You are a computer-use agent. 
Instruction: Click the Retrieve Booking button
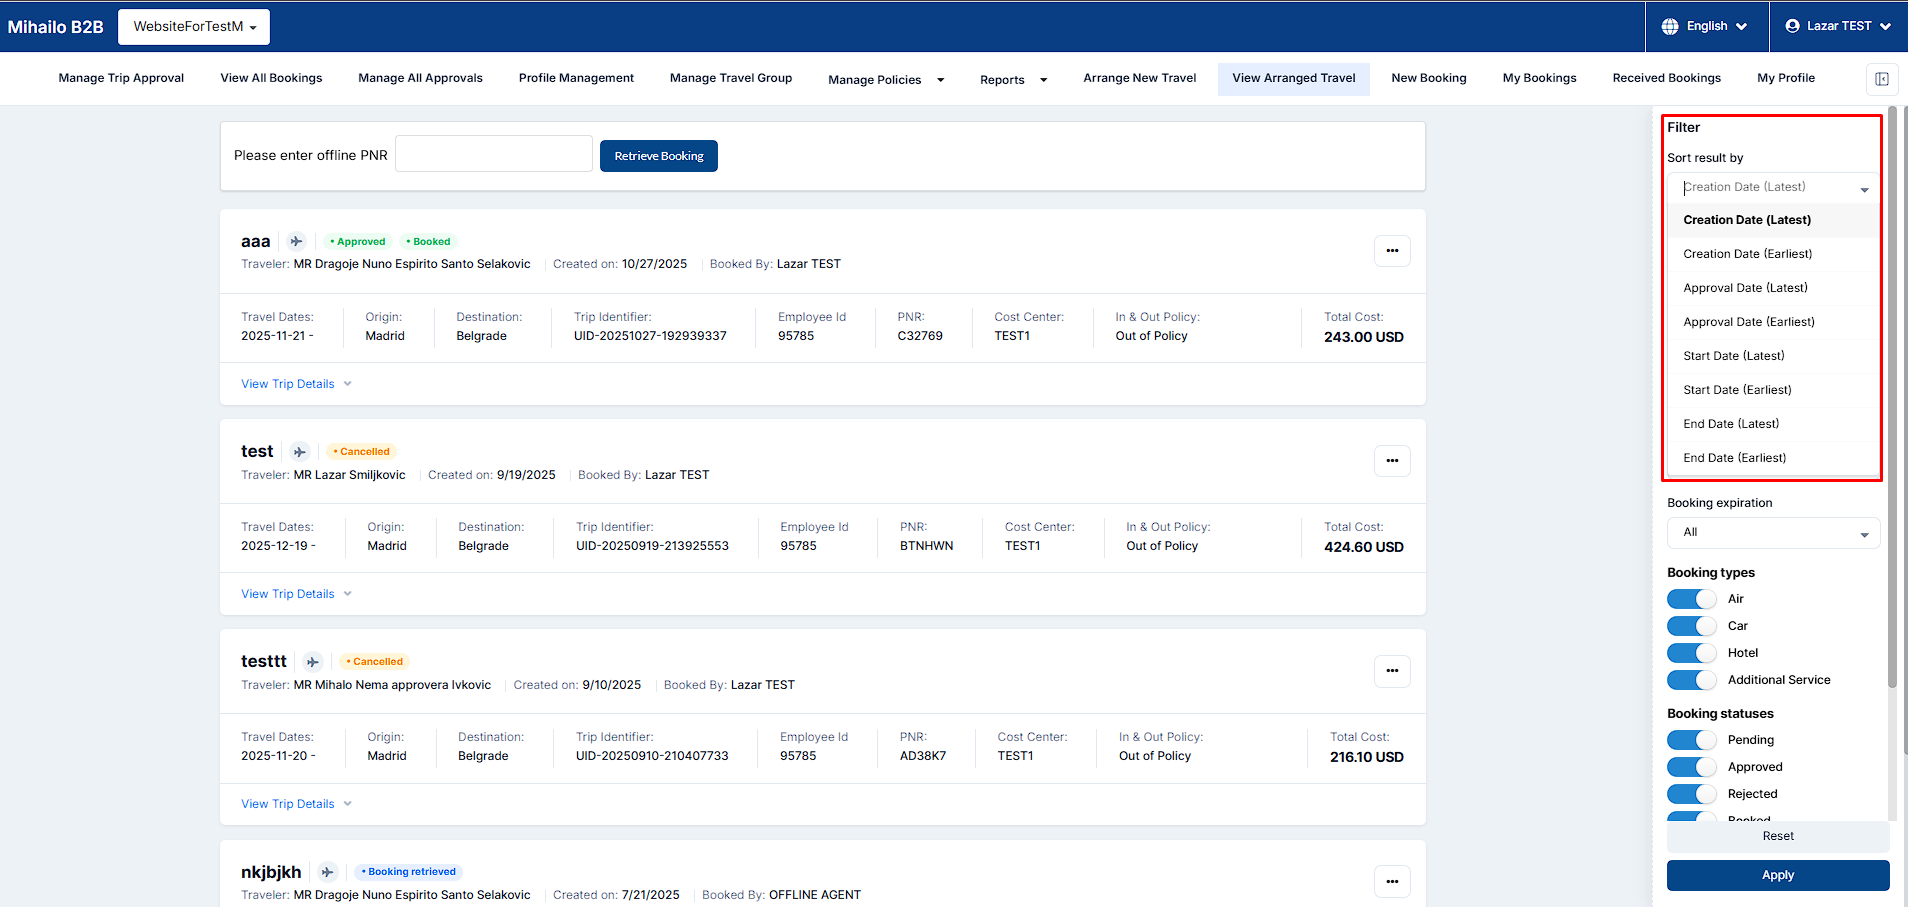(x=659, y=156)
